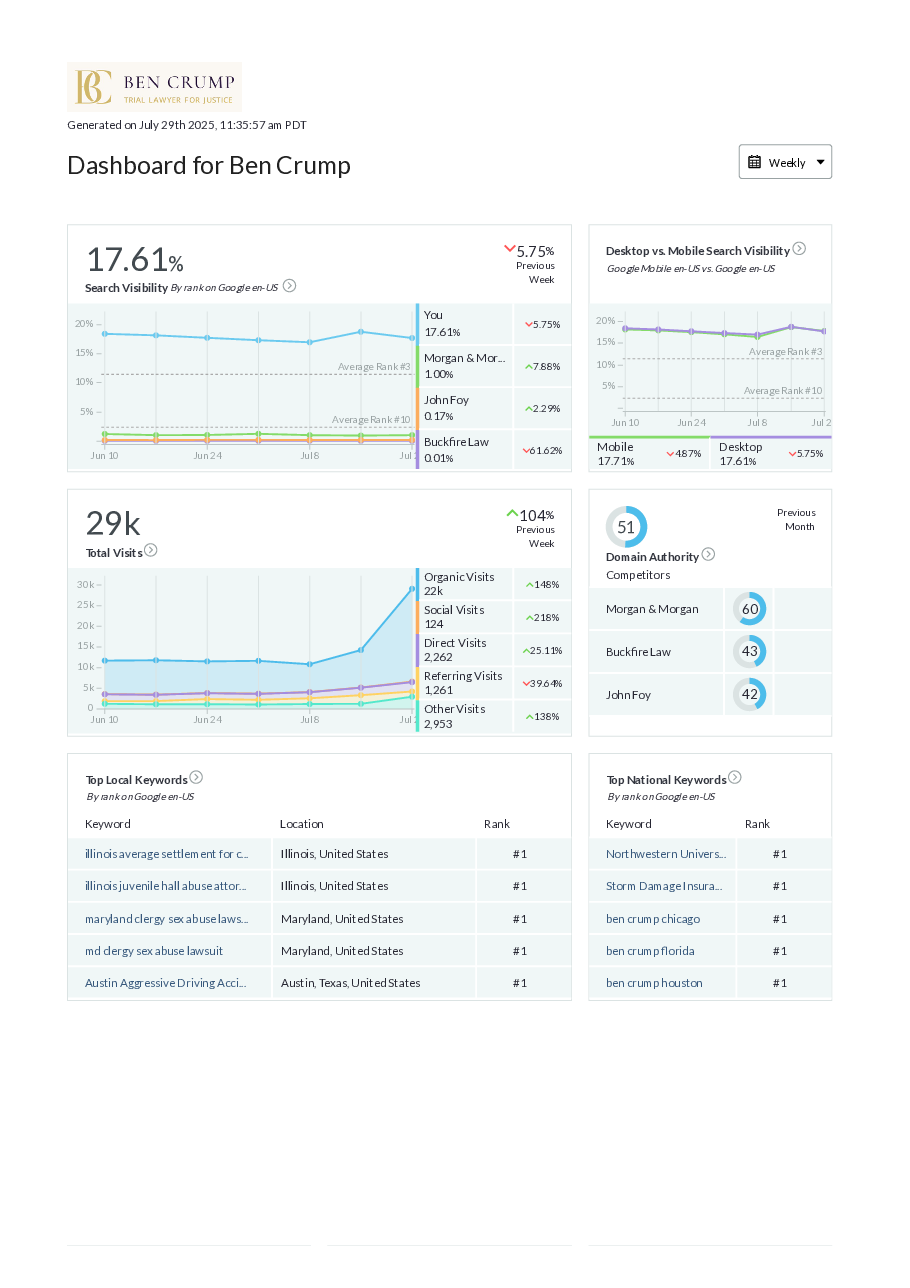Image resolution: width=910 pixels, height=1288 pixels.
Task: Click the Buckfire Law color bar in legend
Action: (418, 450)
